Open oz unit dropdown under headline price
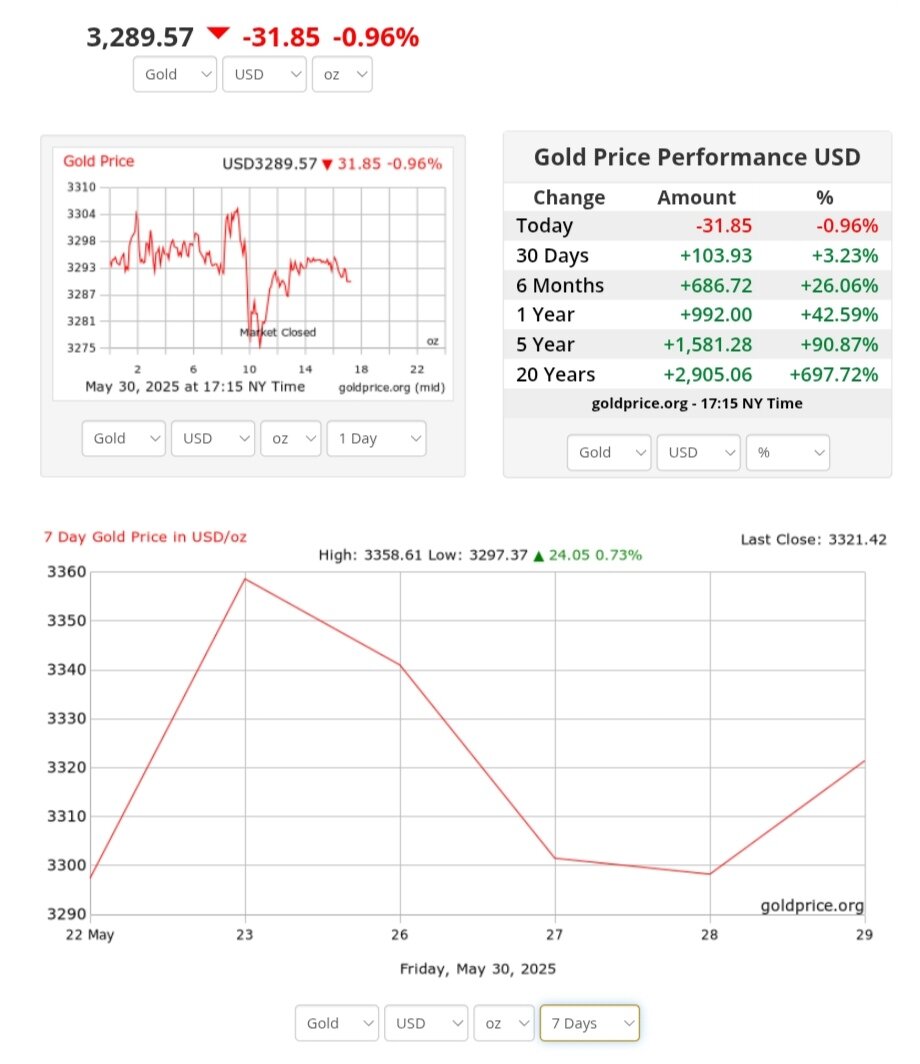Screen dimensions: 920x1064 coord(342,75)
